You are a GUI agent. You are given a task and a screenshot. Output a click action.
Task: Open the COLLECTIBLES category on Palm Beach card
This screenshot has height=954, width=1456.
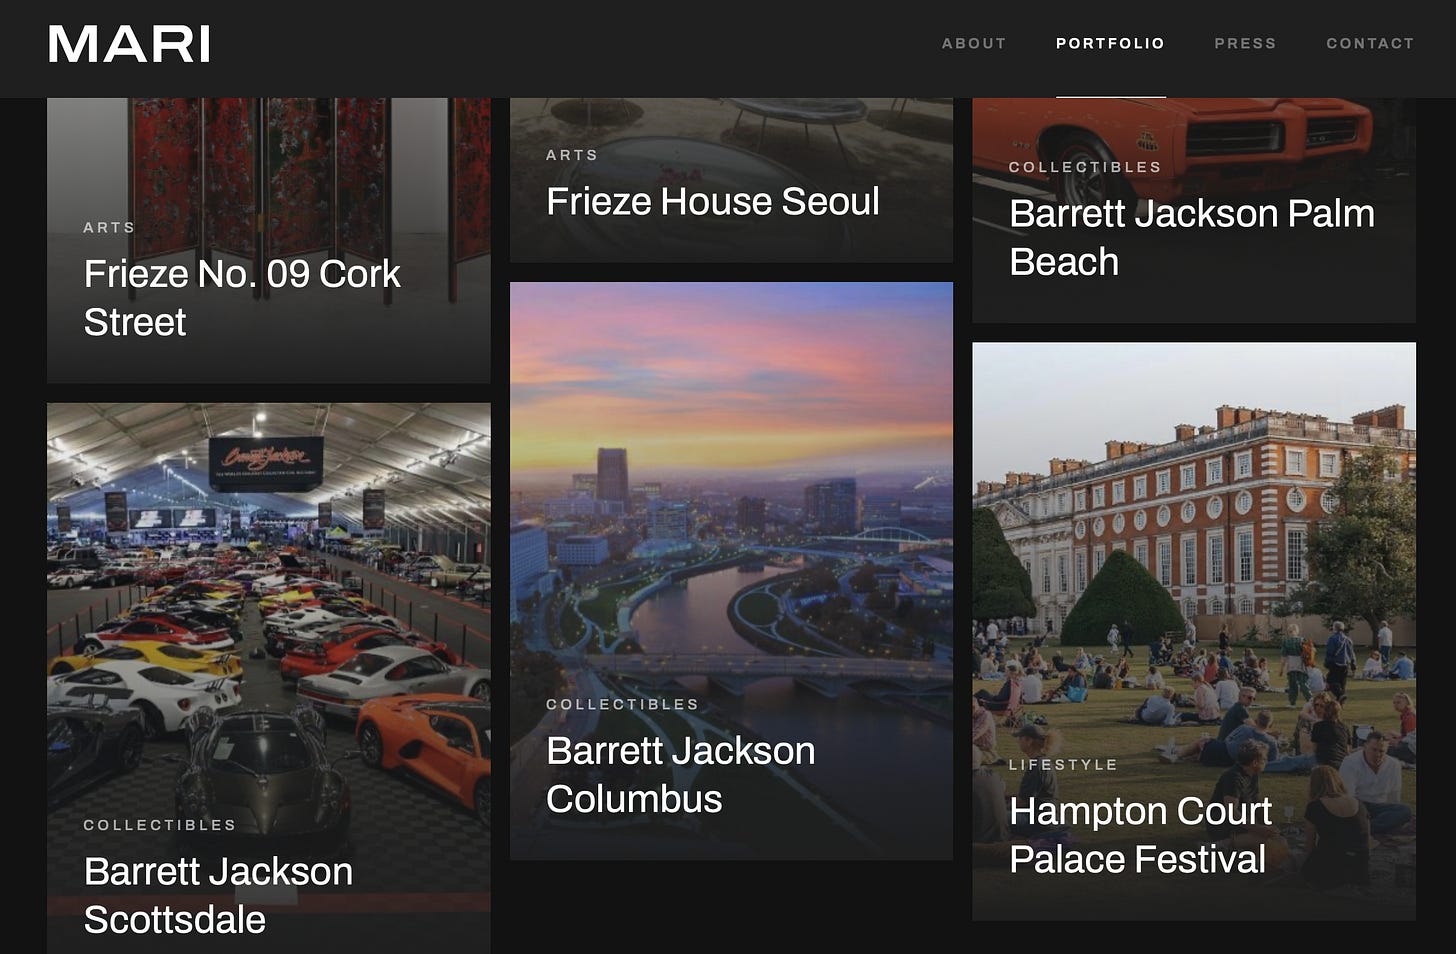pyautogui.click(x=1085, y=167)
